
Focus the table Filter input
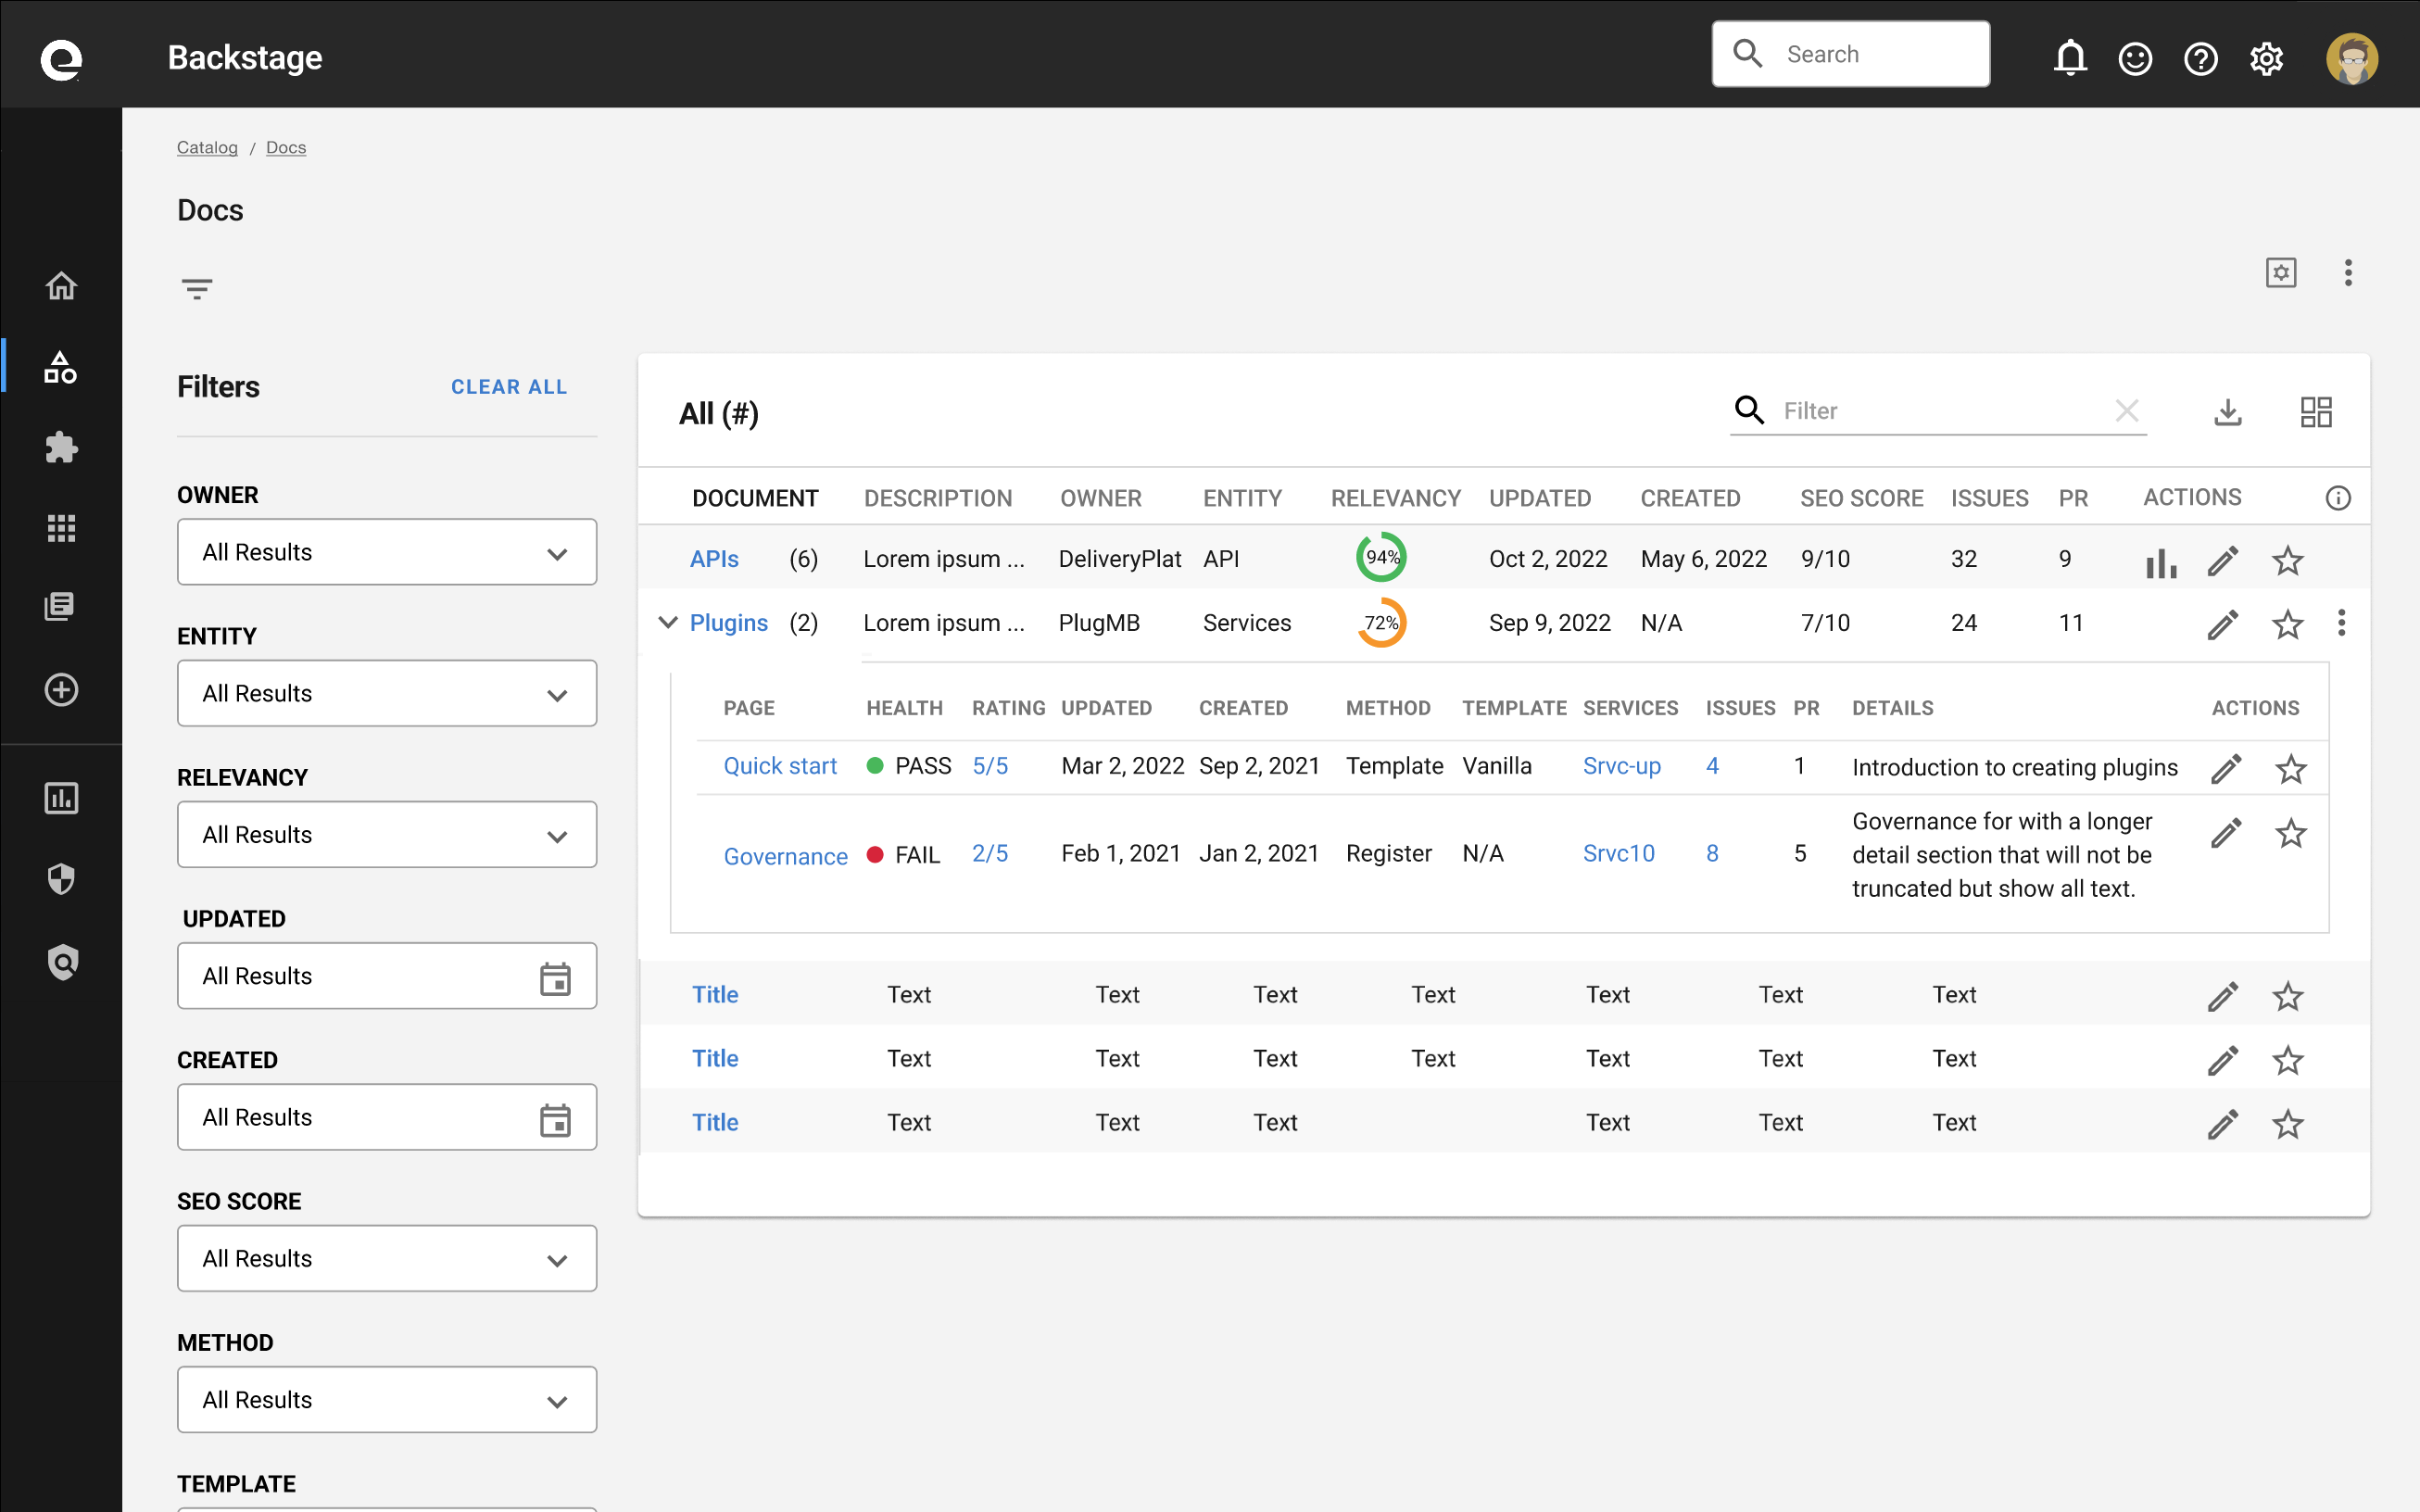(x=1938, y=411)
